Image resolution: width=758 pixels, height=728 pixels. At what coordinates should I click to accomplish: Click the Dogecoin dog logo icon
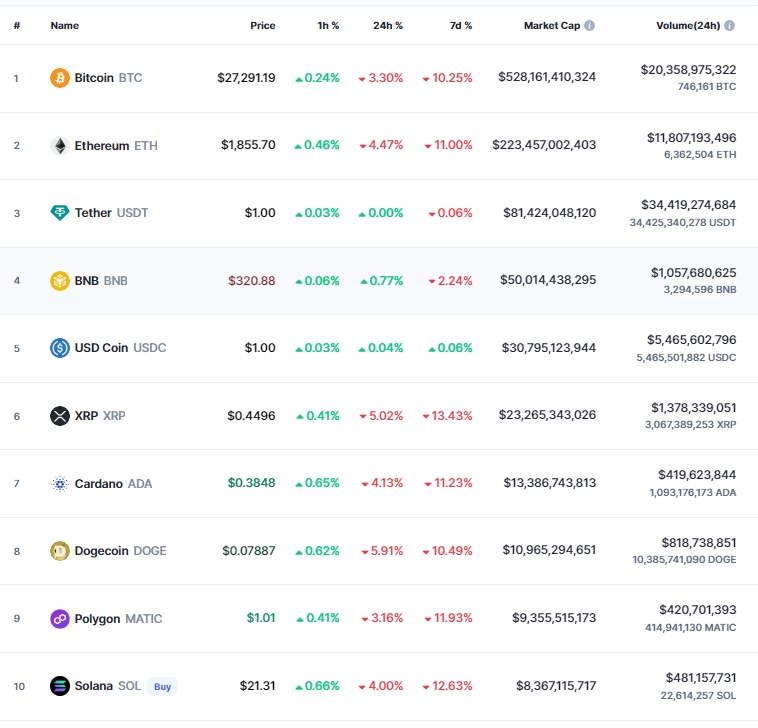click(x=60, y=551)
